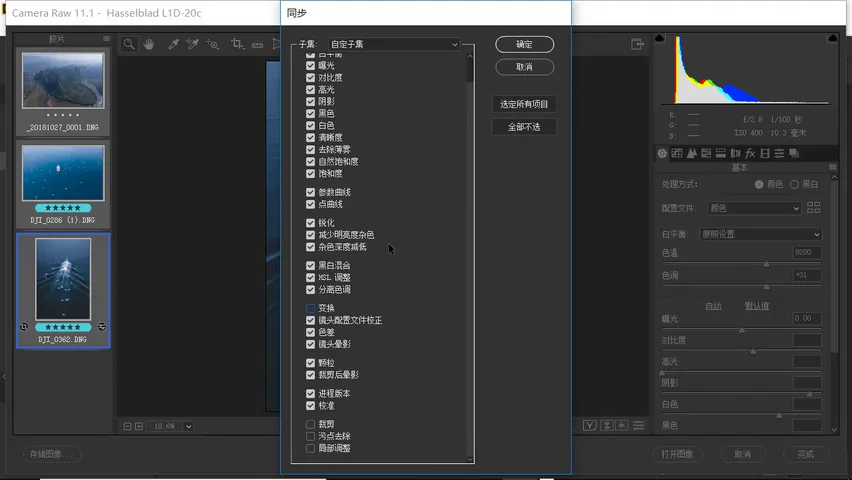Click the 完成 button
852x480 pixels.
(805, 454)
